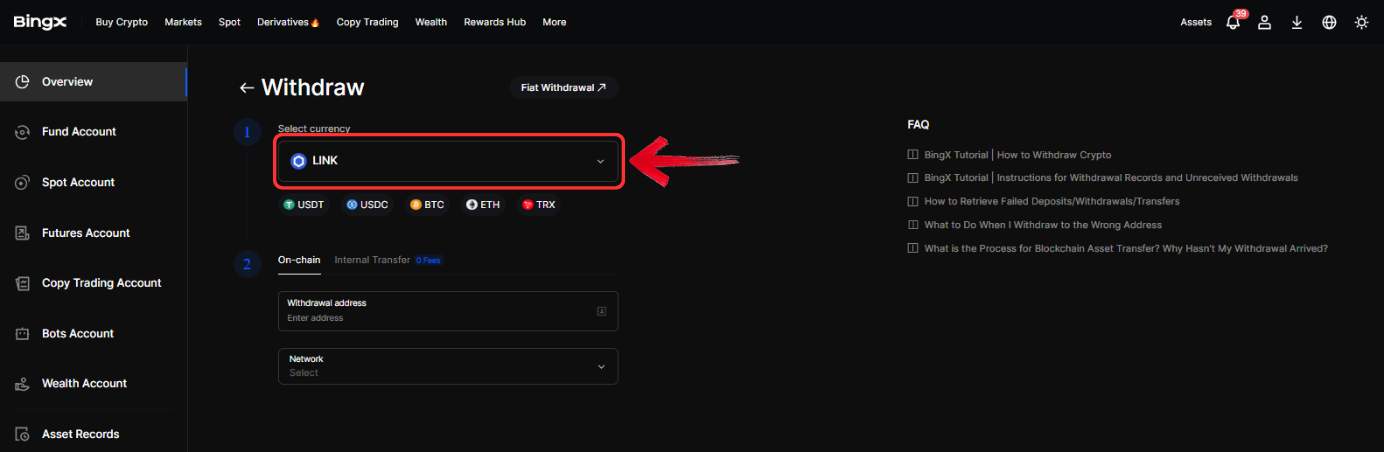1384x452 pixels.
Task: Open the Buy Crypto menu
Action: click(121, 22)
